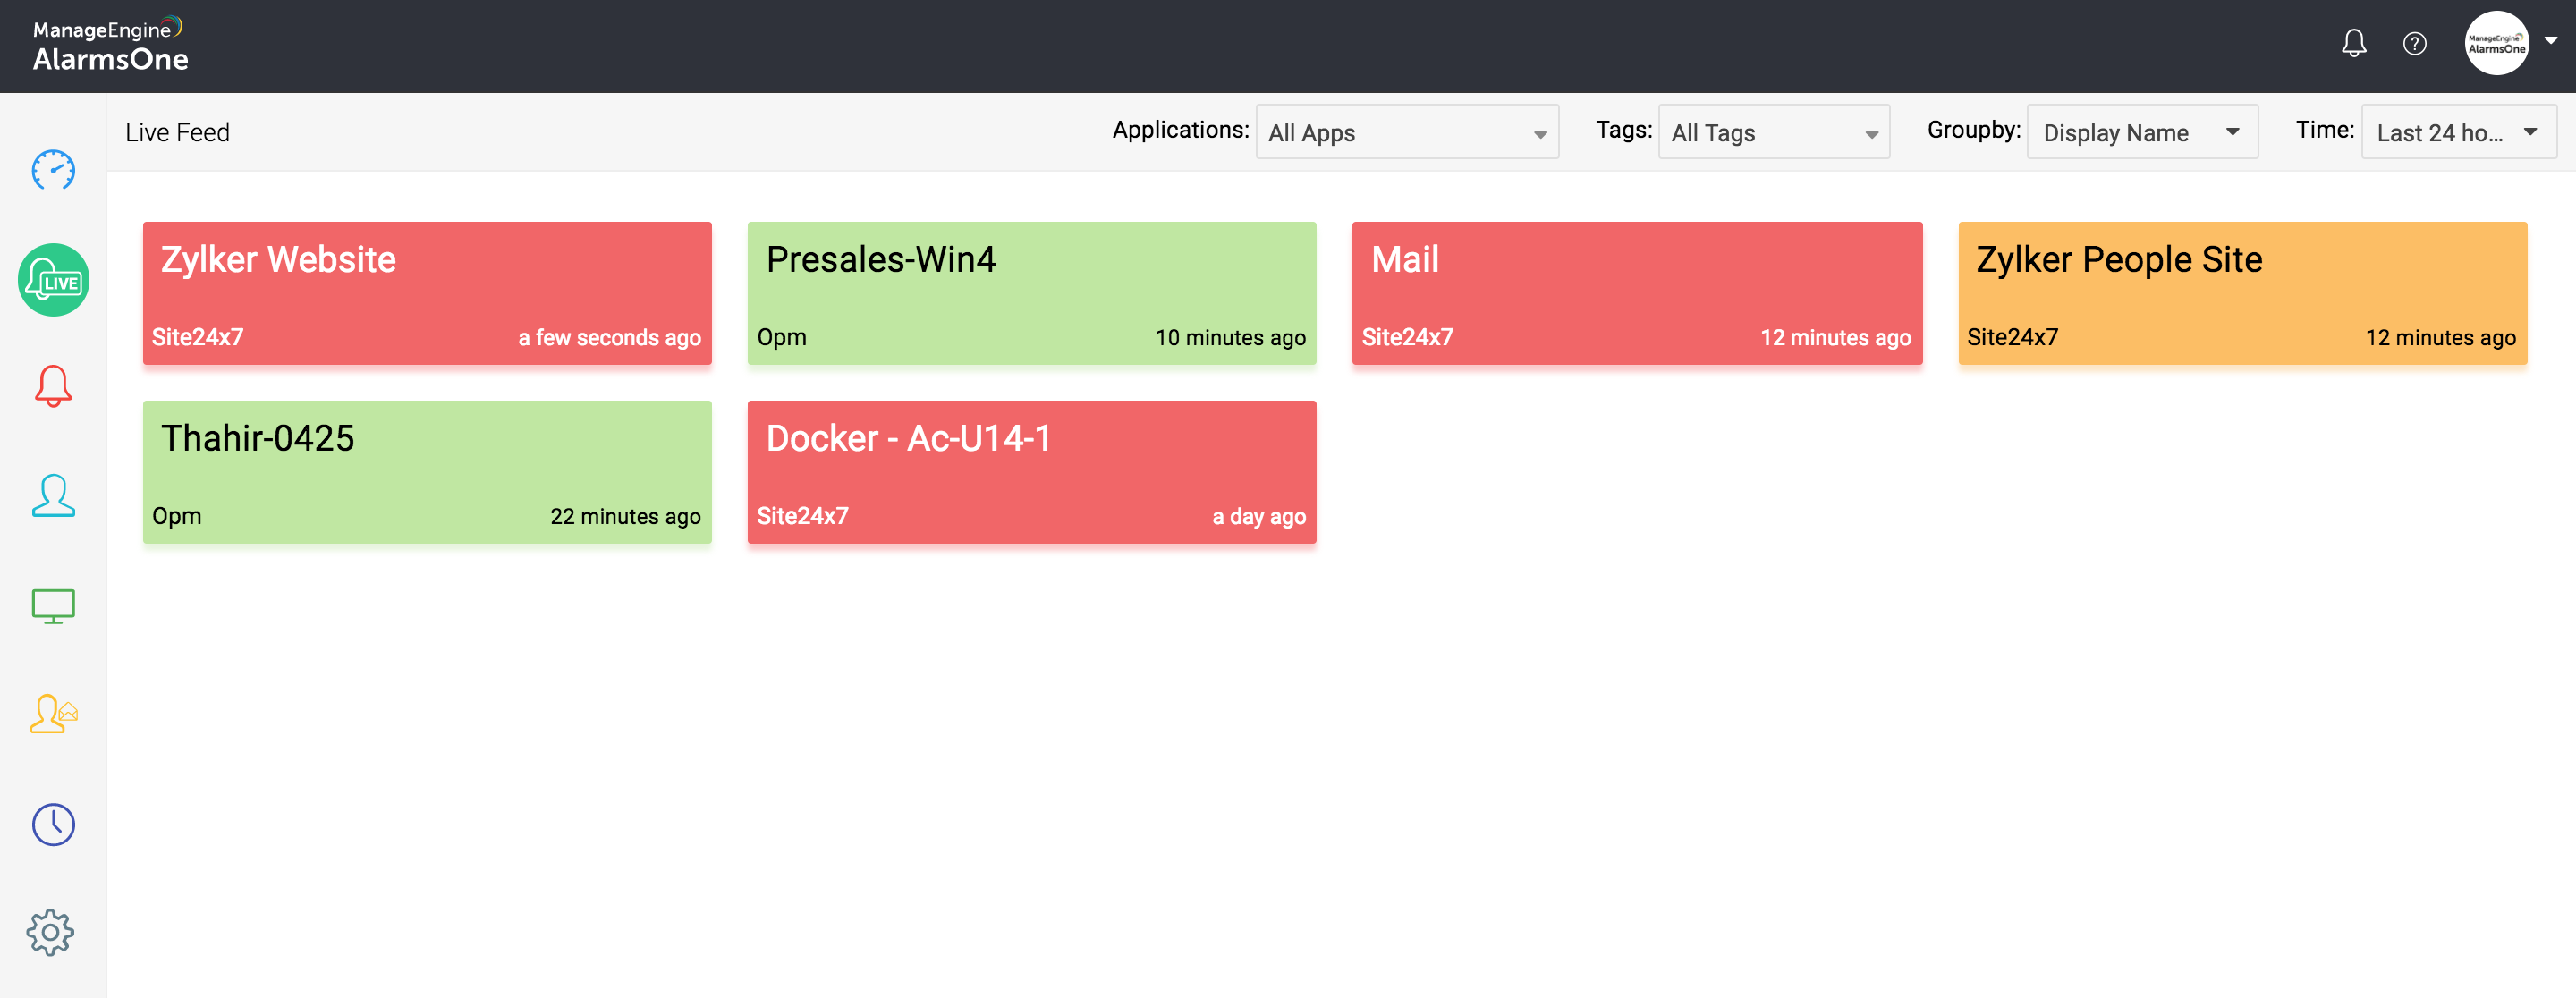
Task: Select the Live Feed icon in sidebar
Action: pos(52,280)
